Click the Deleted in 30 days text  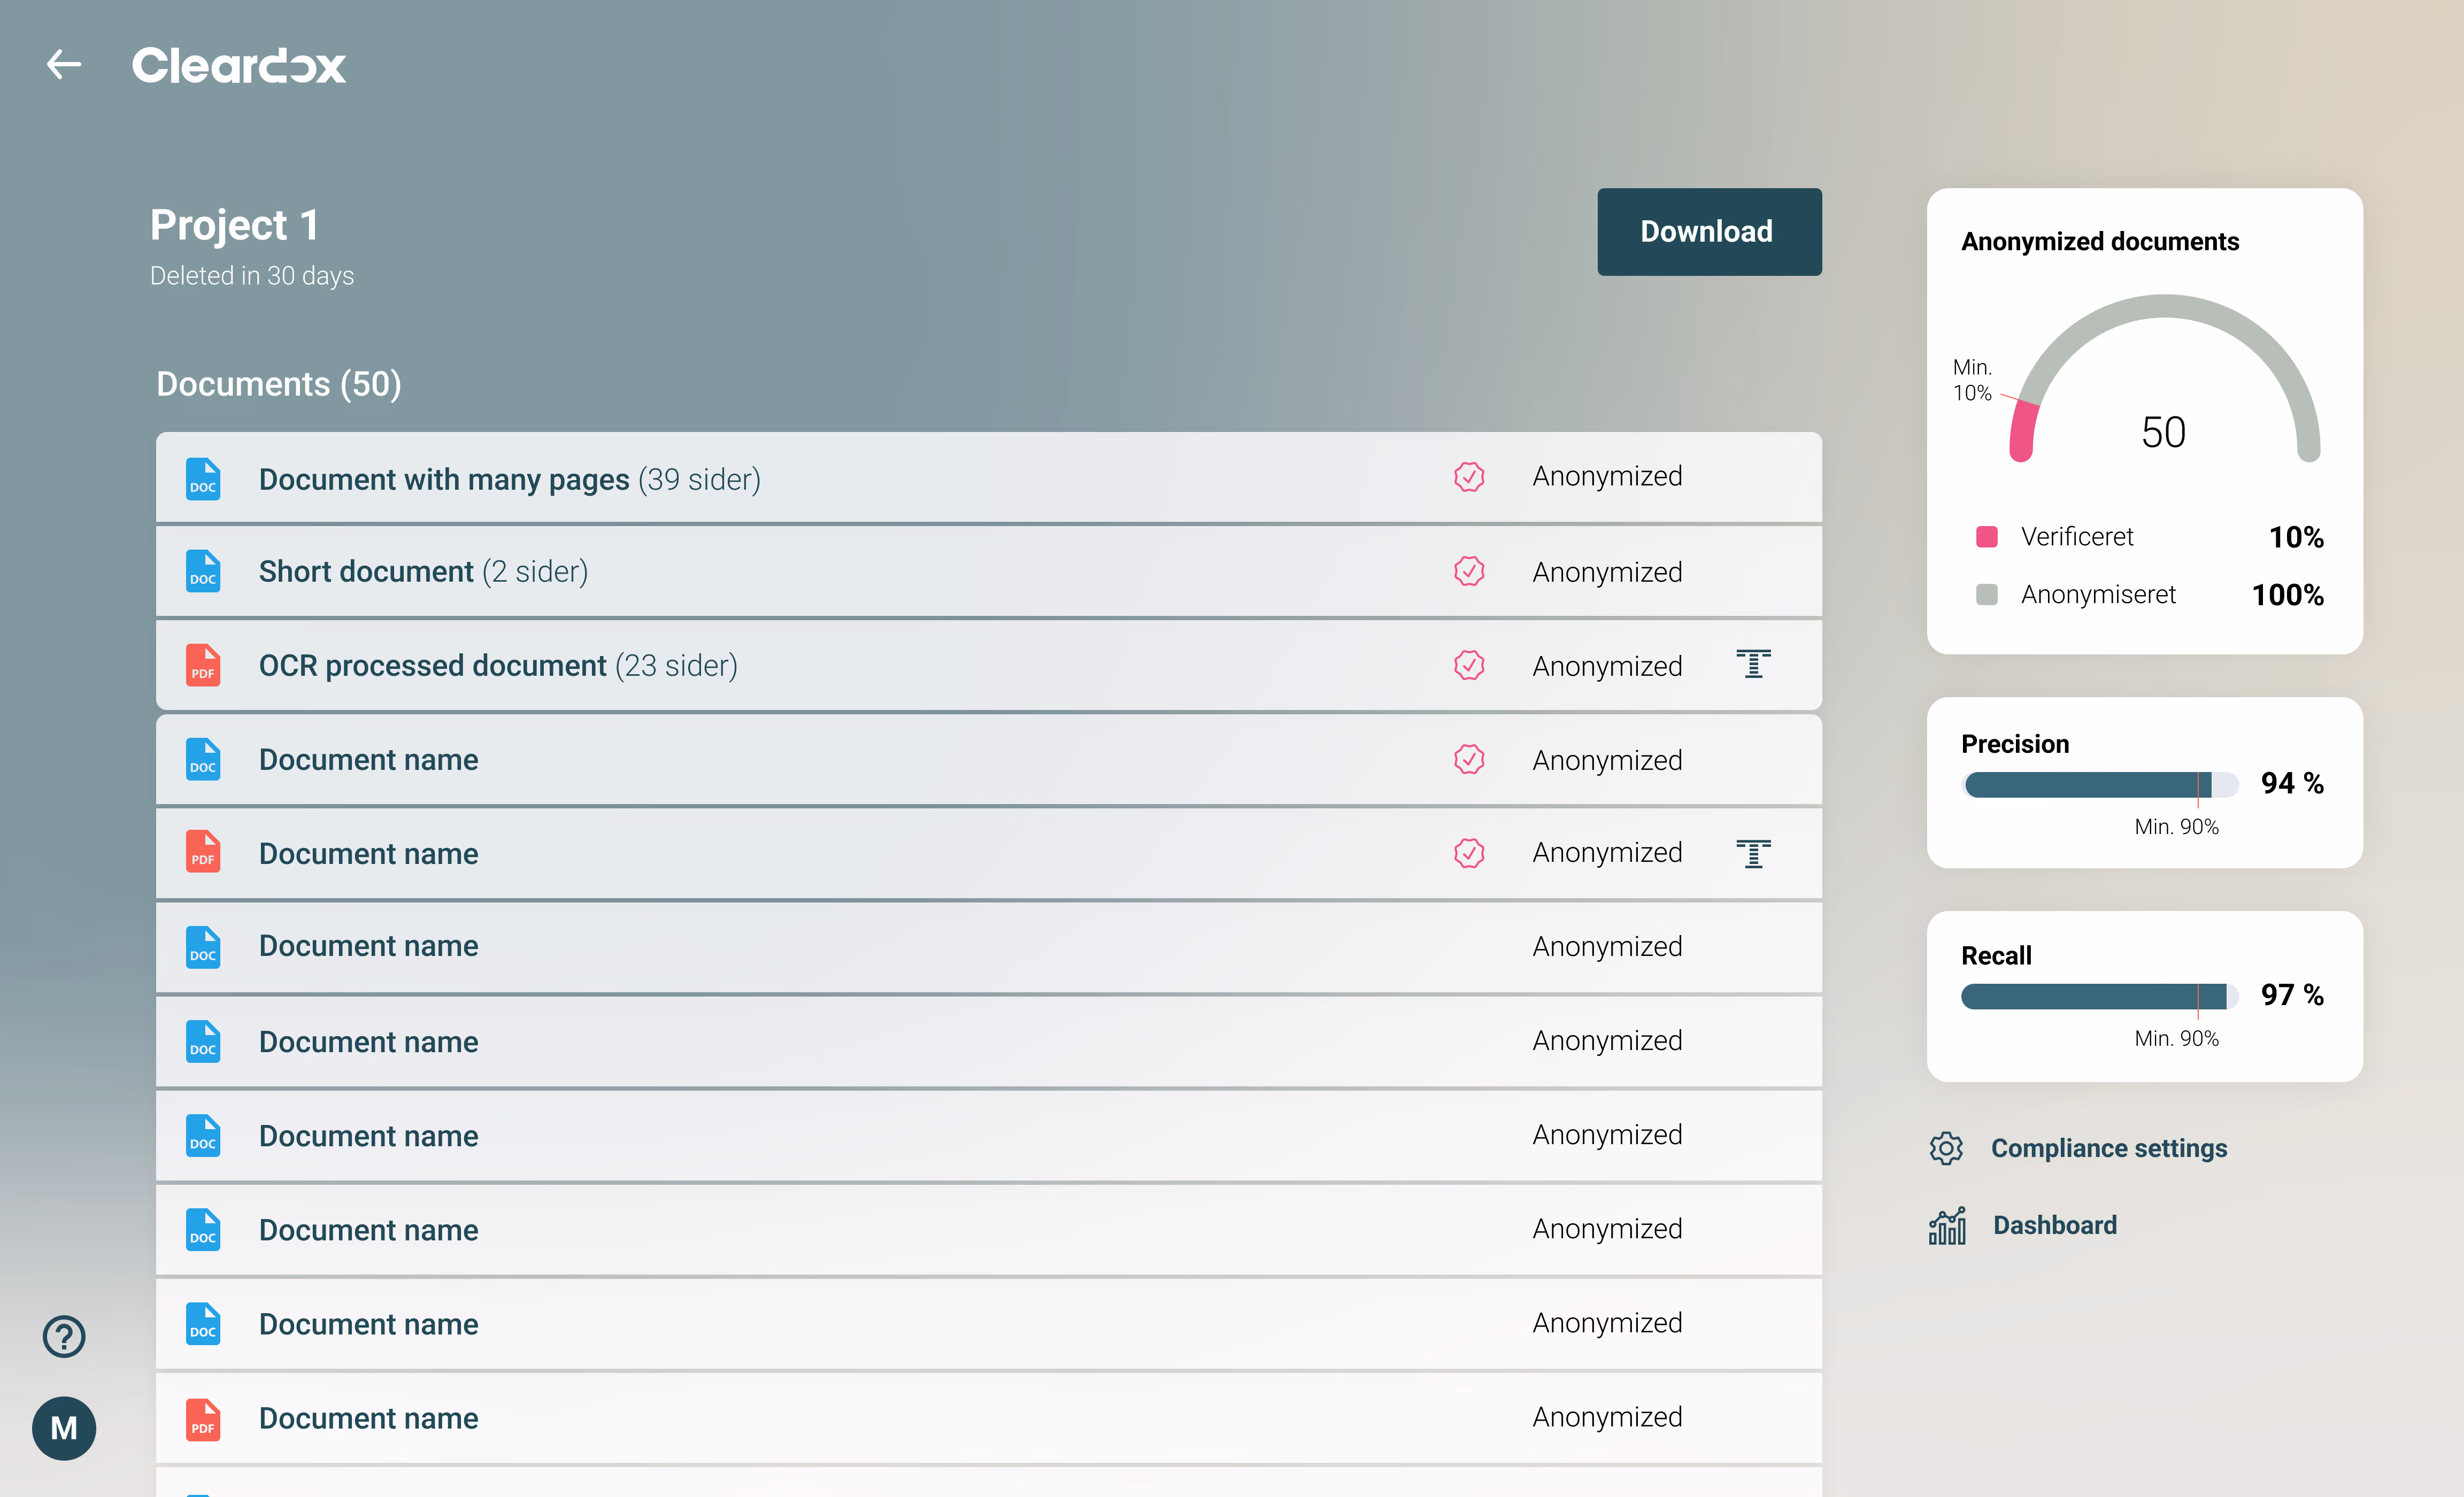click(x=252, y=276)
